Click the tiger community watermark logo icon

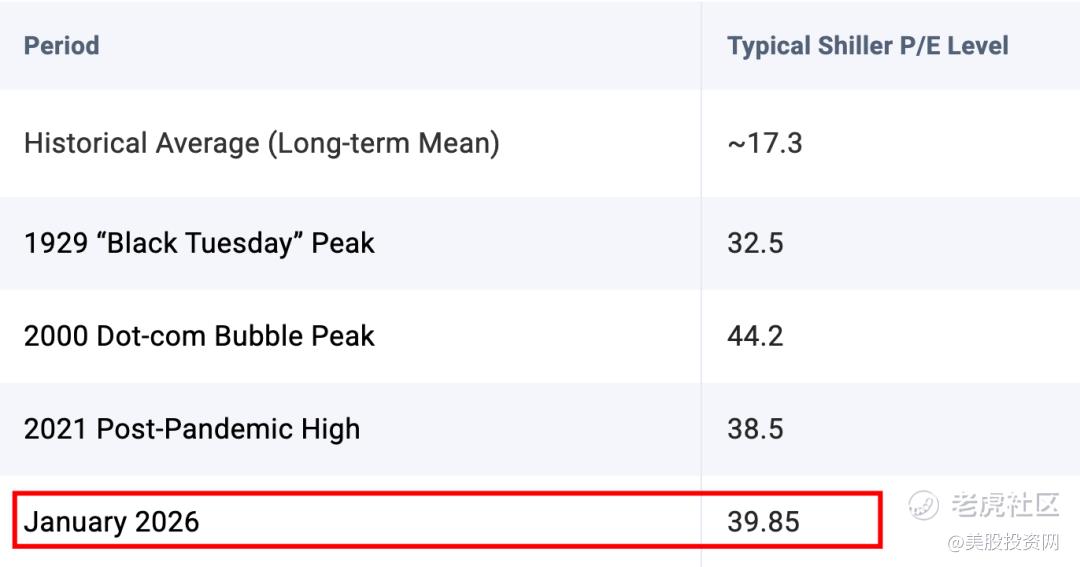coord(923,505)
